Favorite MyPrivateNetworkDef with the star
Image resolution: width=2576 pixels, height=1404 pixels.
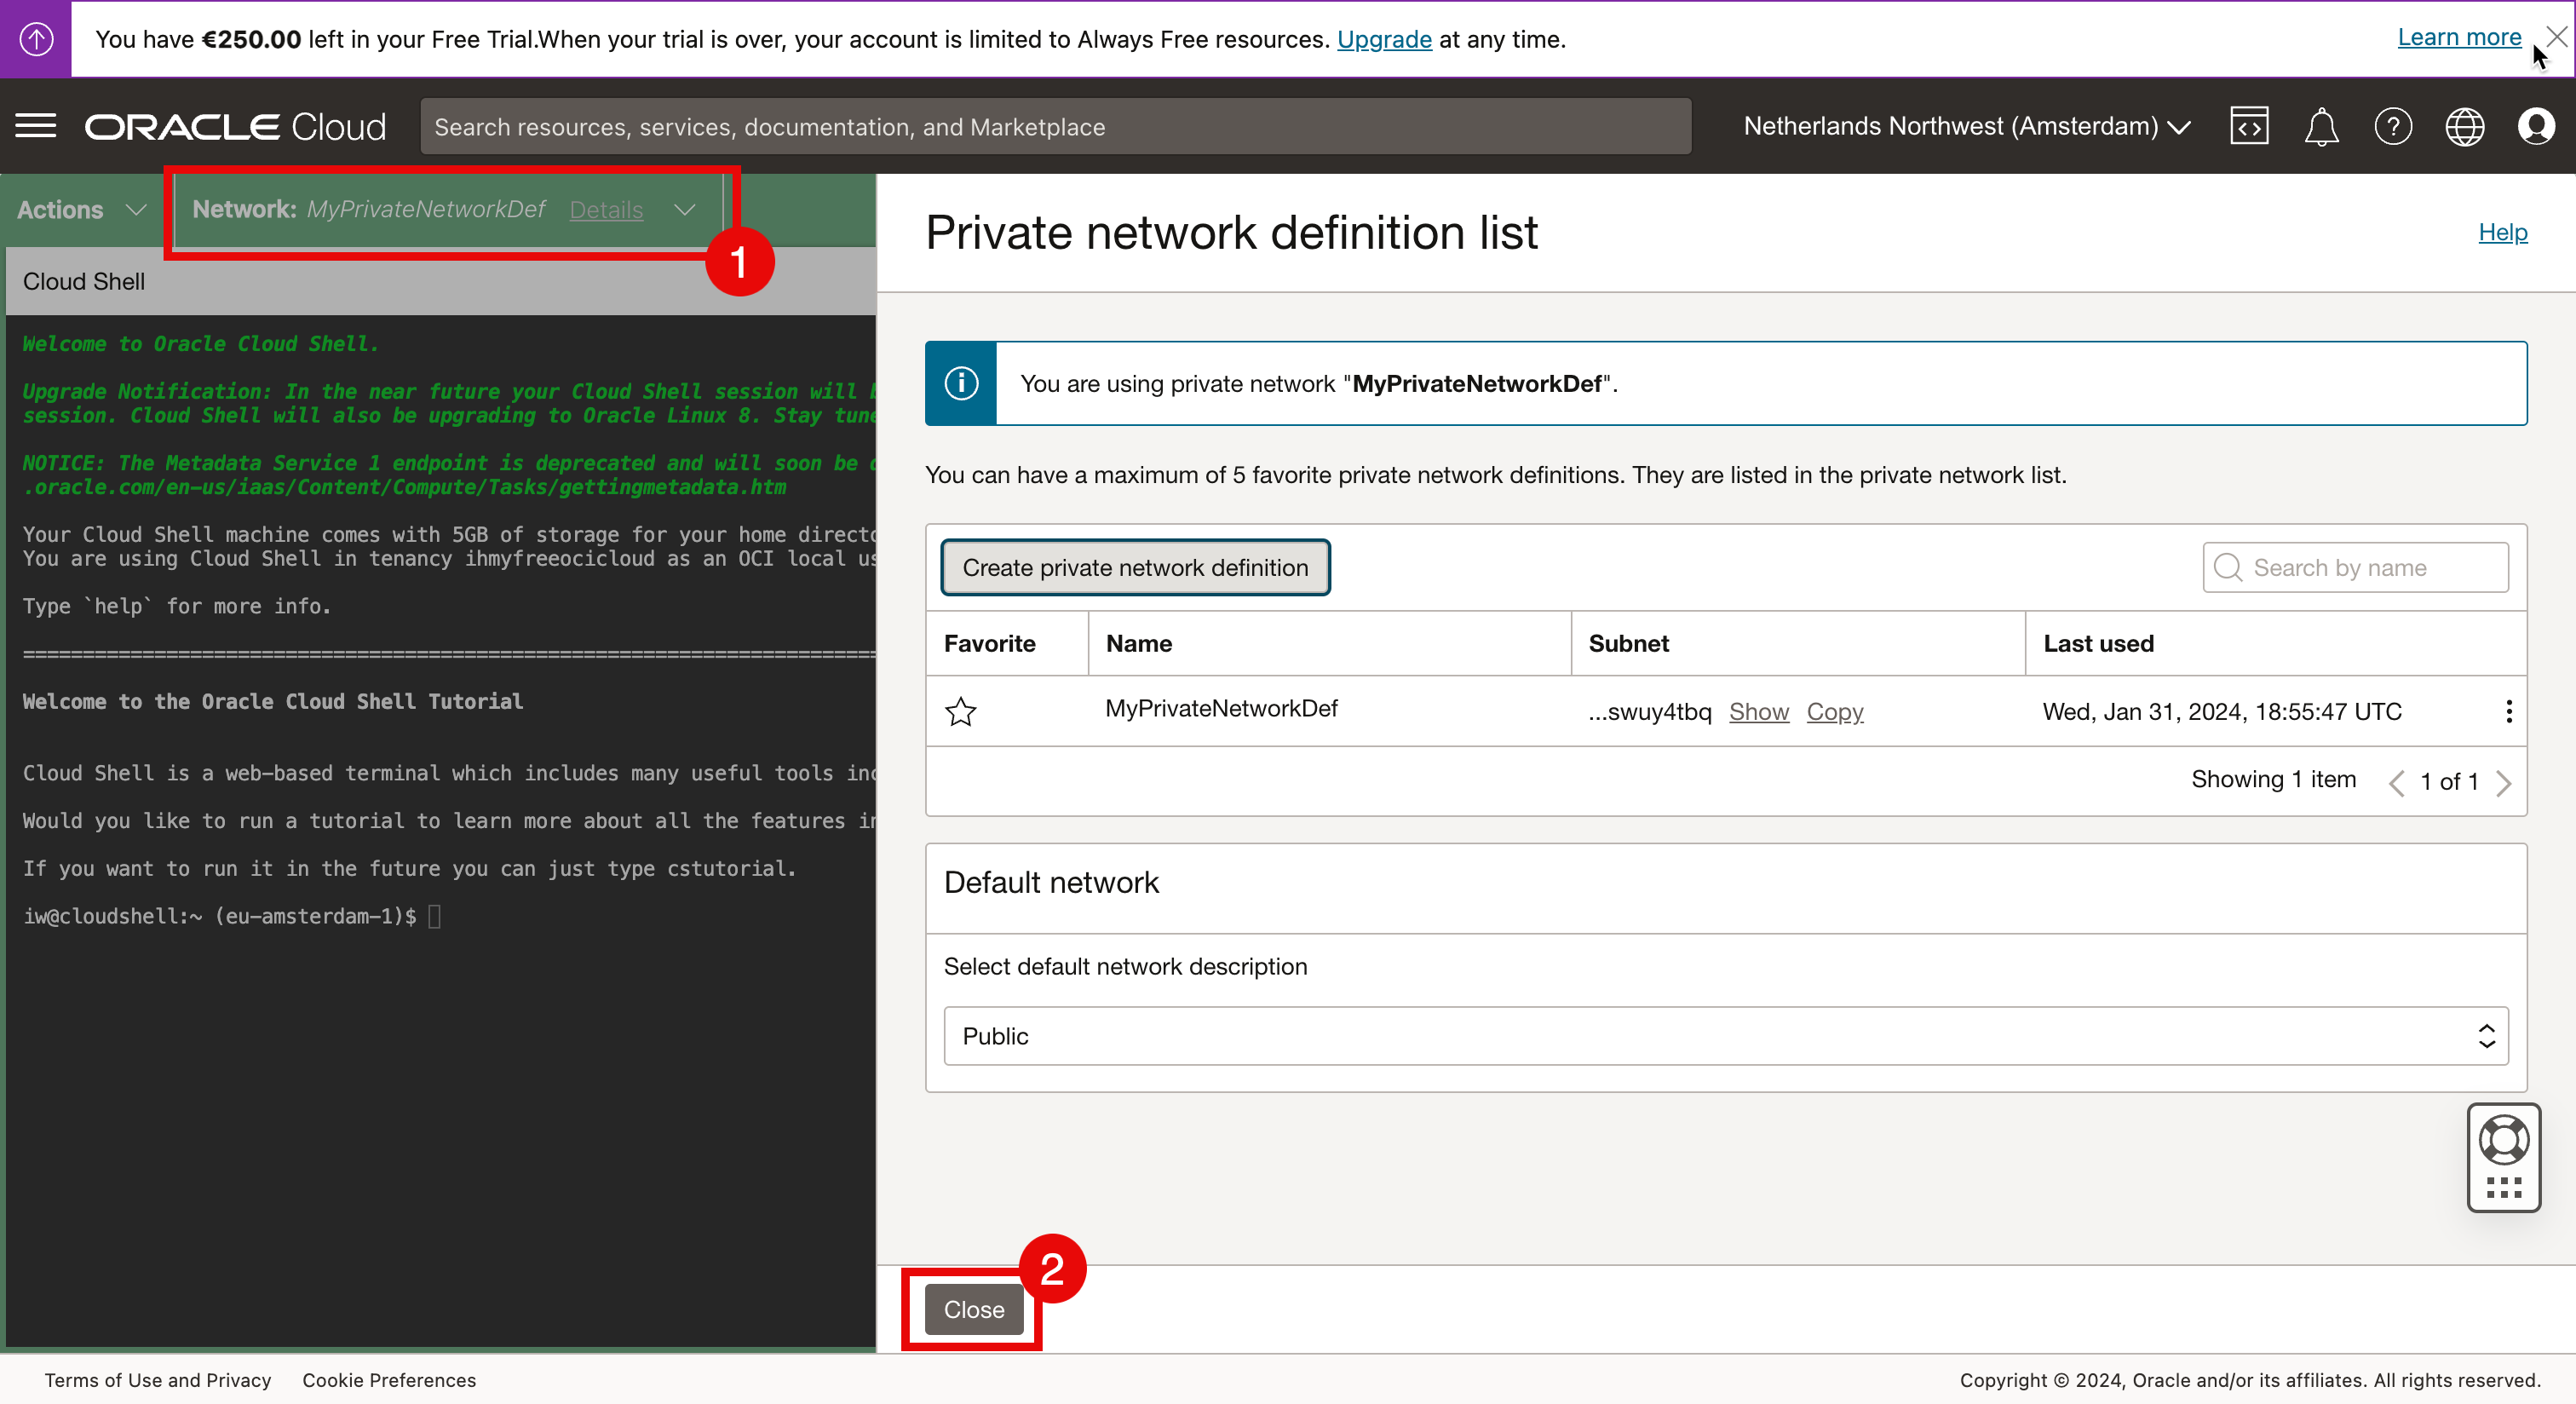point(960,711)
